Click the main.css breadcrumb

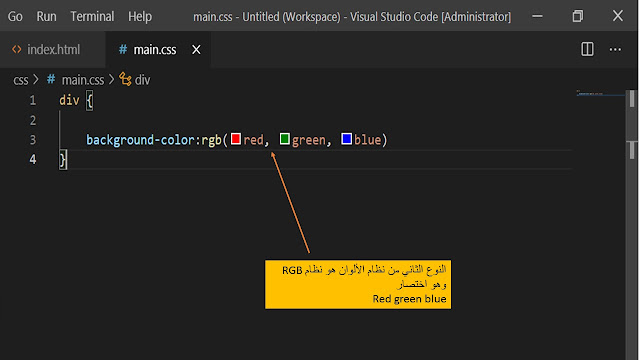tap(83, 80)
